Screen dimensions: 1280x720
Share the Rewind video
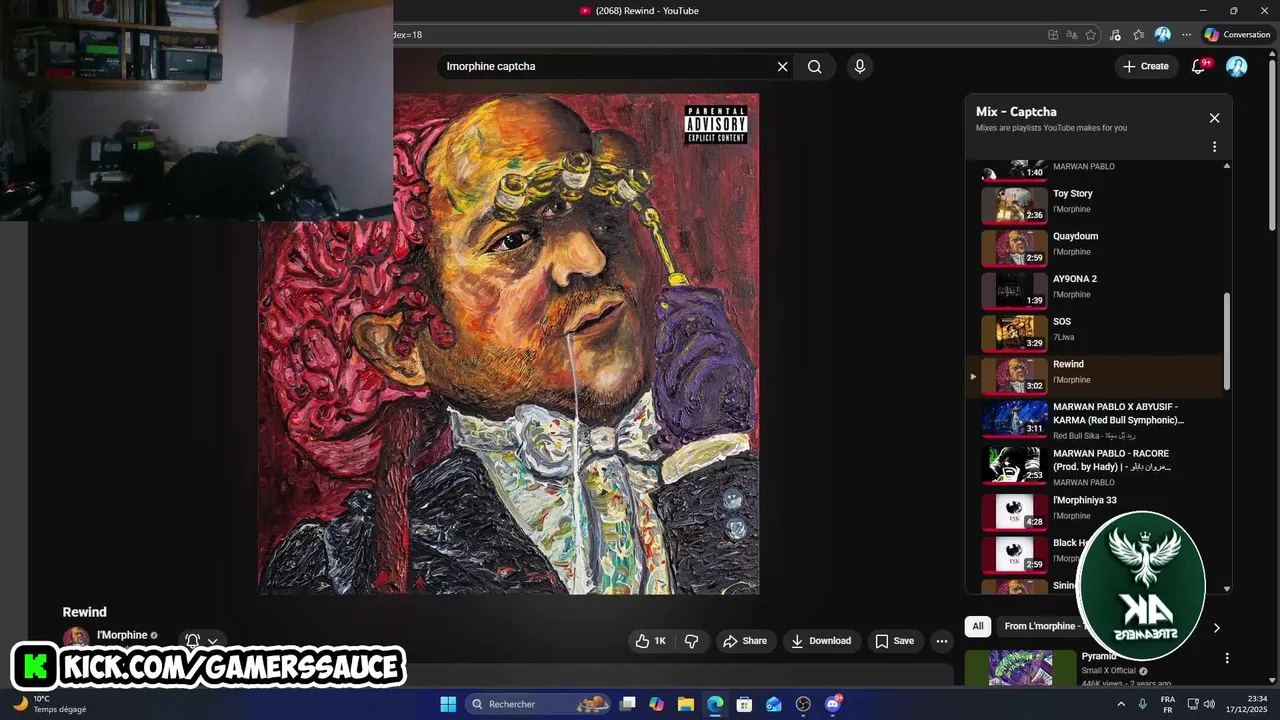click(745, 641)
